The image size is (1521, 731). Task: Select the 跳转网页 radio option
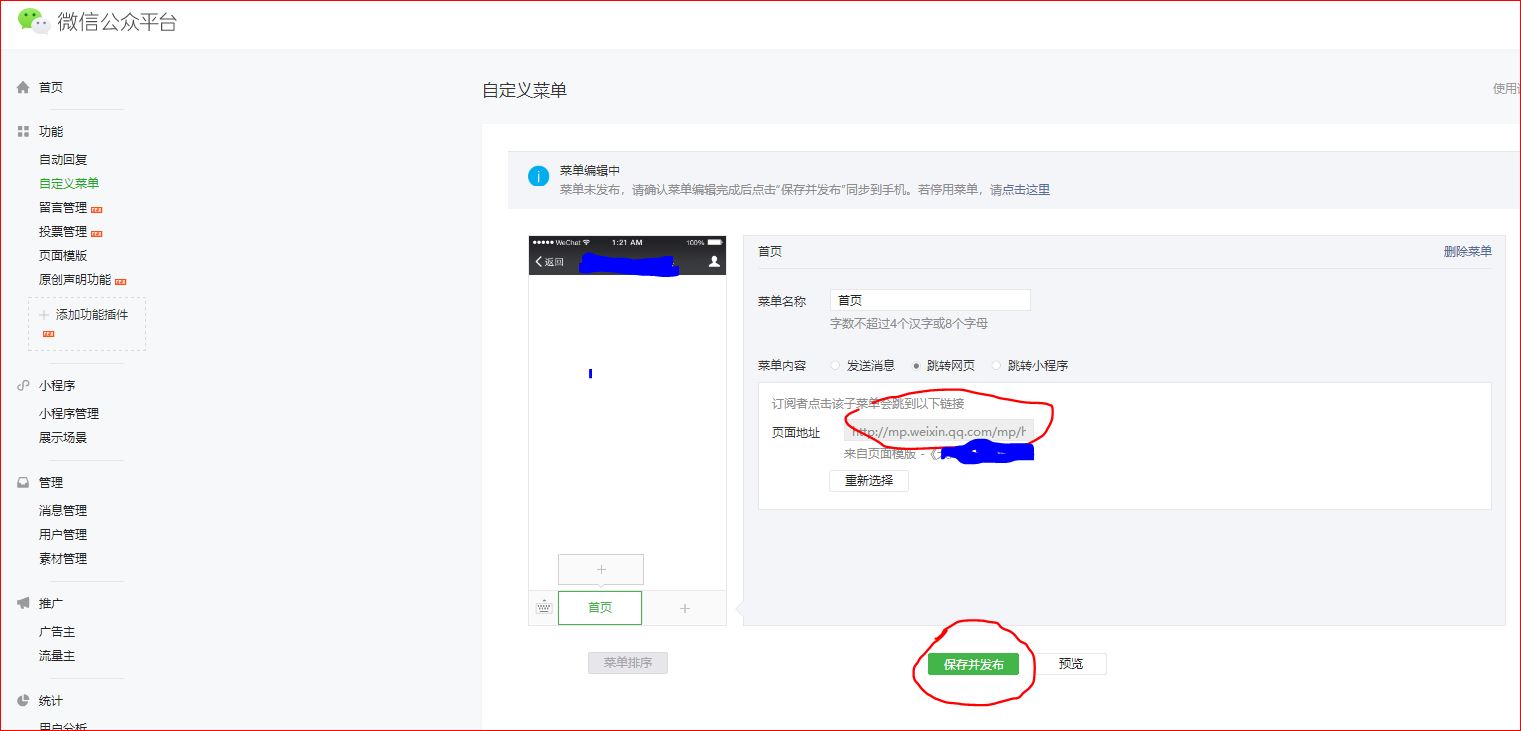pyautogui.click(x=916, y=366)
